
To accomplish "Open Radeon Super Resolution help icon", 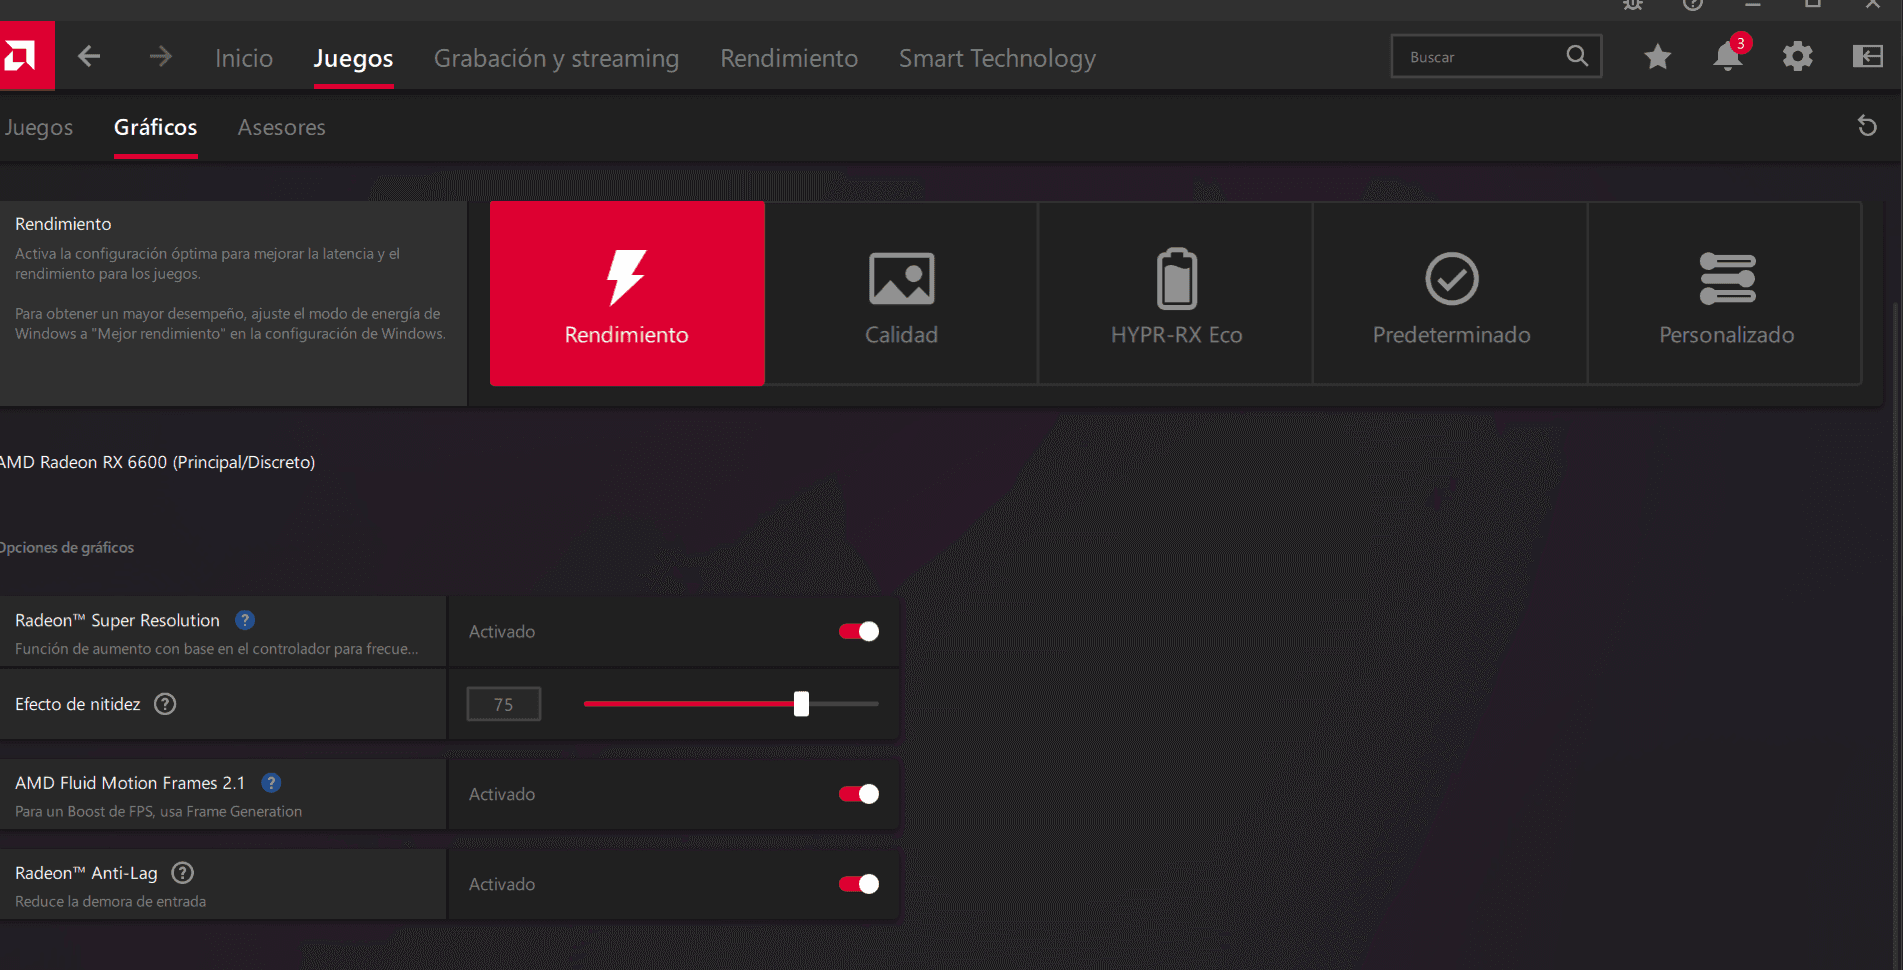I will pos(245,620).
